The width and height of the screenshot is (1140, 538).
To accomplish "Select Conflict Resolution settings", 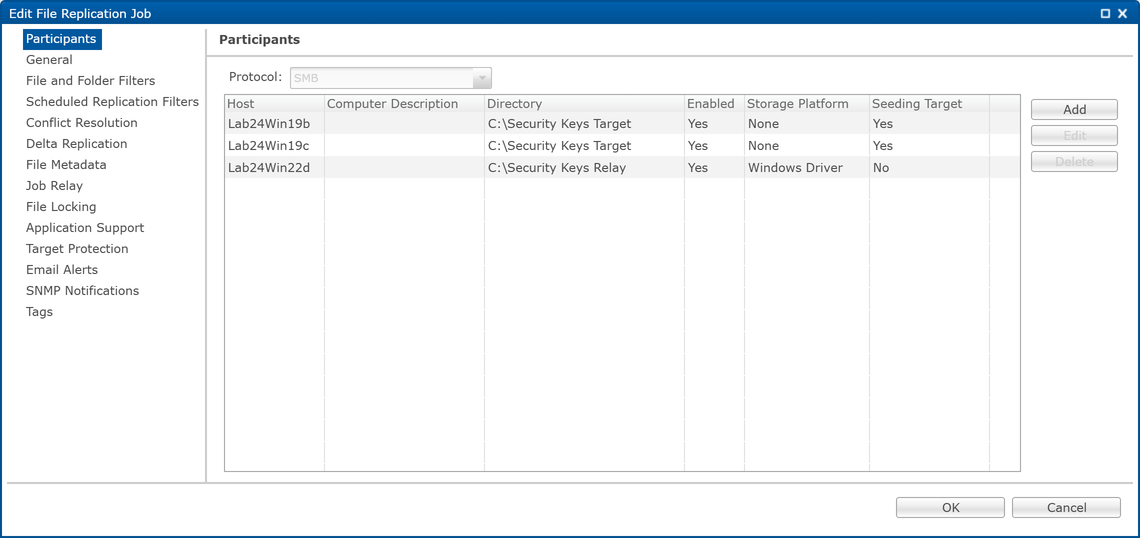I will [81, 123].
